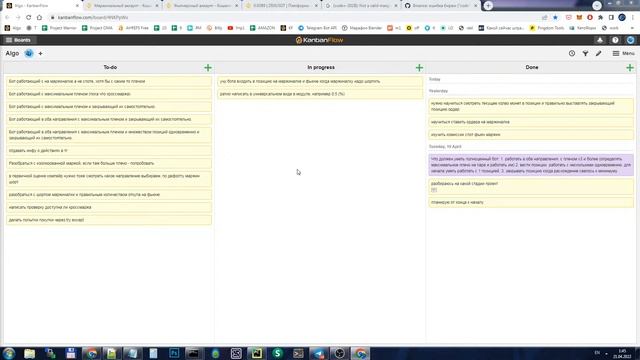
Task: Bookmark this page with star icon
Action: (x=555, y=18)
